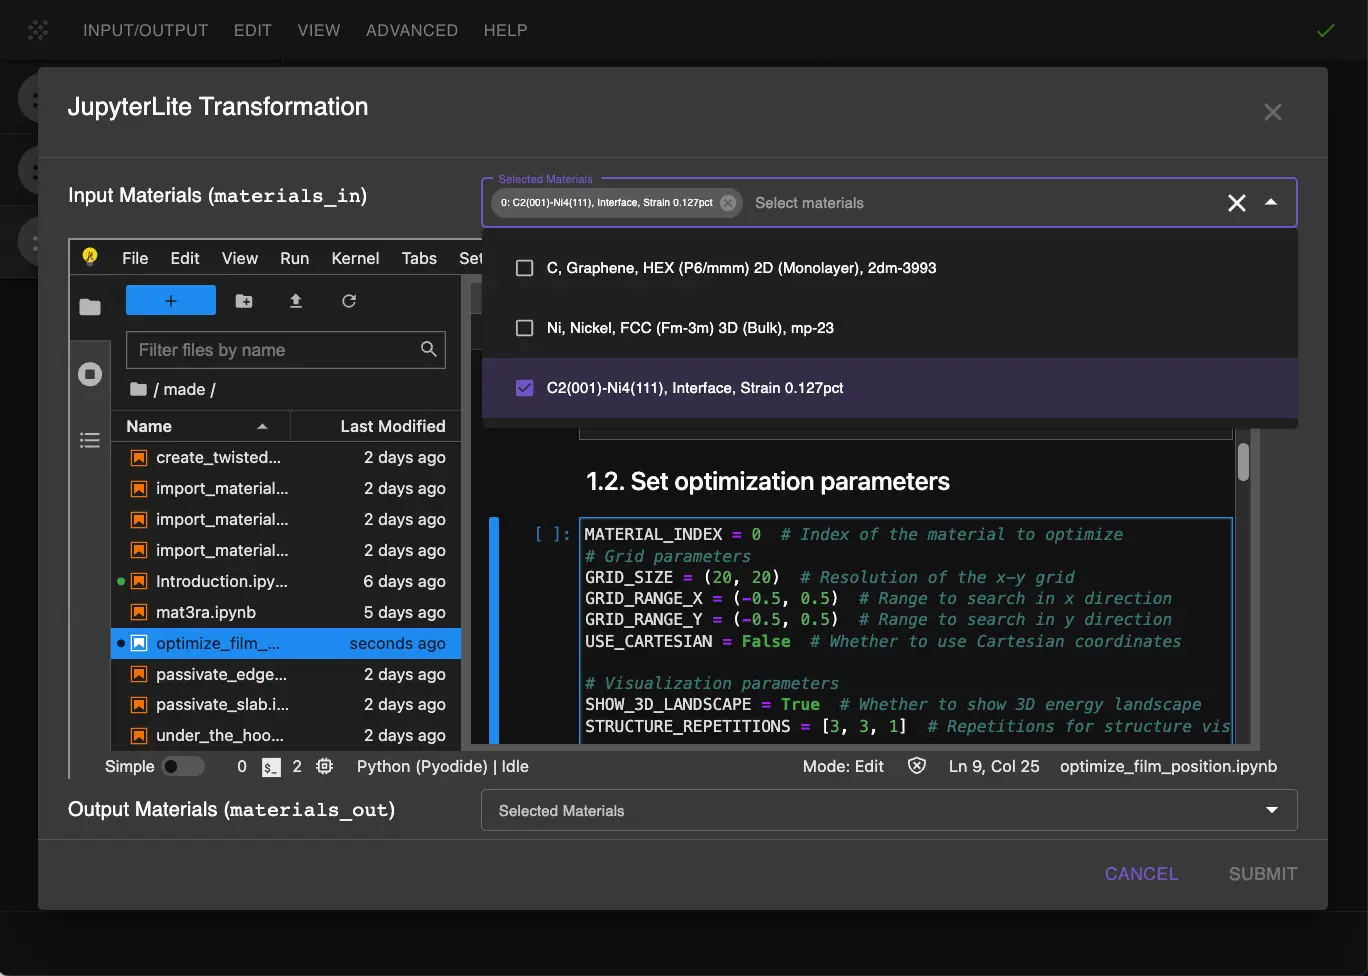1368x976 pixels.
Task: Check the Graphene 2dm-3993 material checkbox
Action: pos(524,267)
